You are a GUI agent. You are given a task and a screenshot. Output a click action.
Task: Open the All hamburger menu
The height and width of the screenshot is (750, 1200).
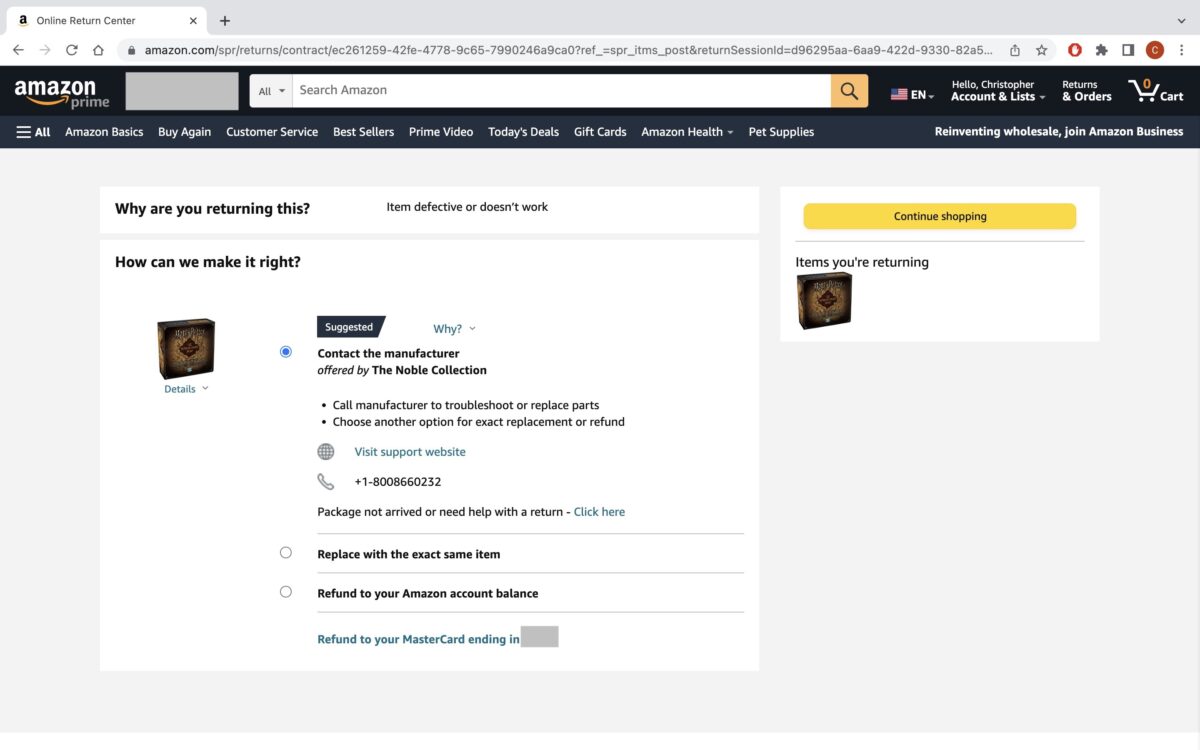[x=33, y=132]
